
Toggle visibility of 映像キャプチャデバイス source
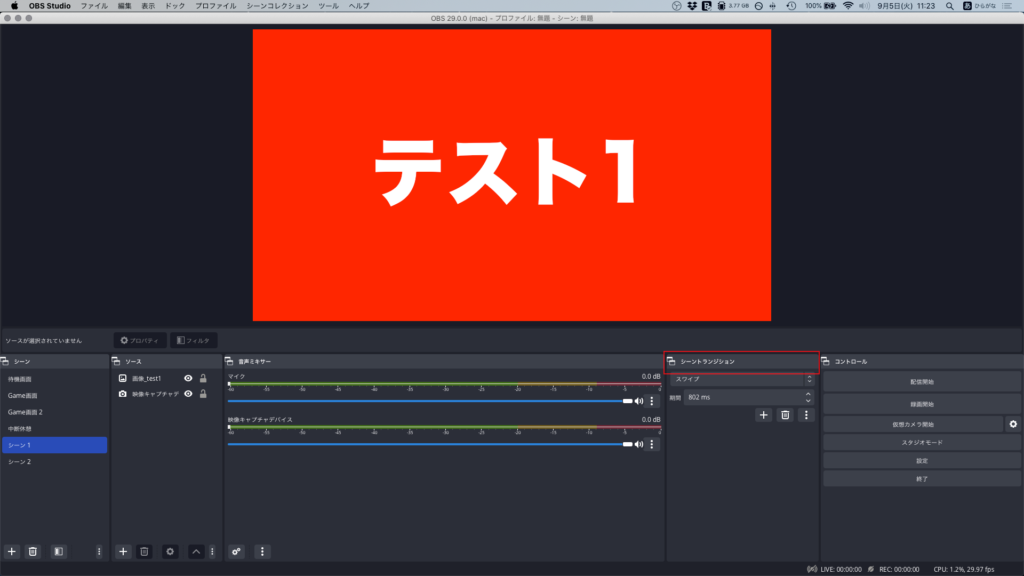click(188, 394)
